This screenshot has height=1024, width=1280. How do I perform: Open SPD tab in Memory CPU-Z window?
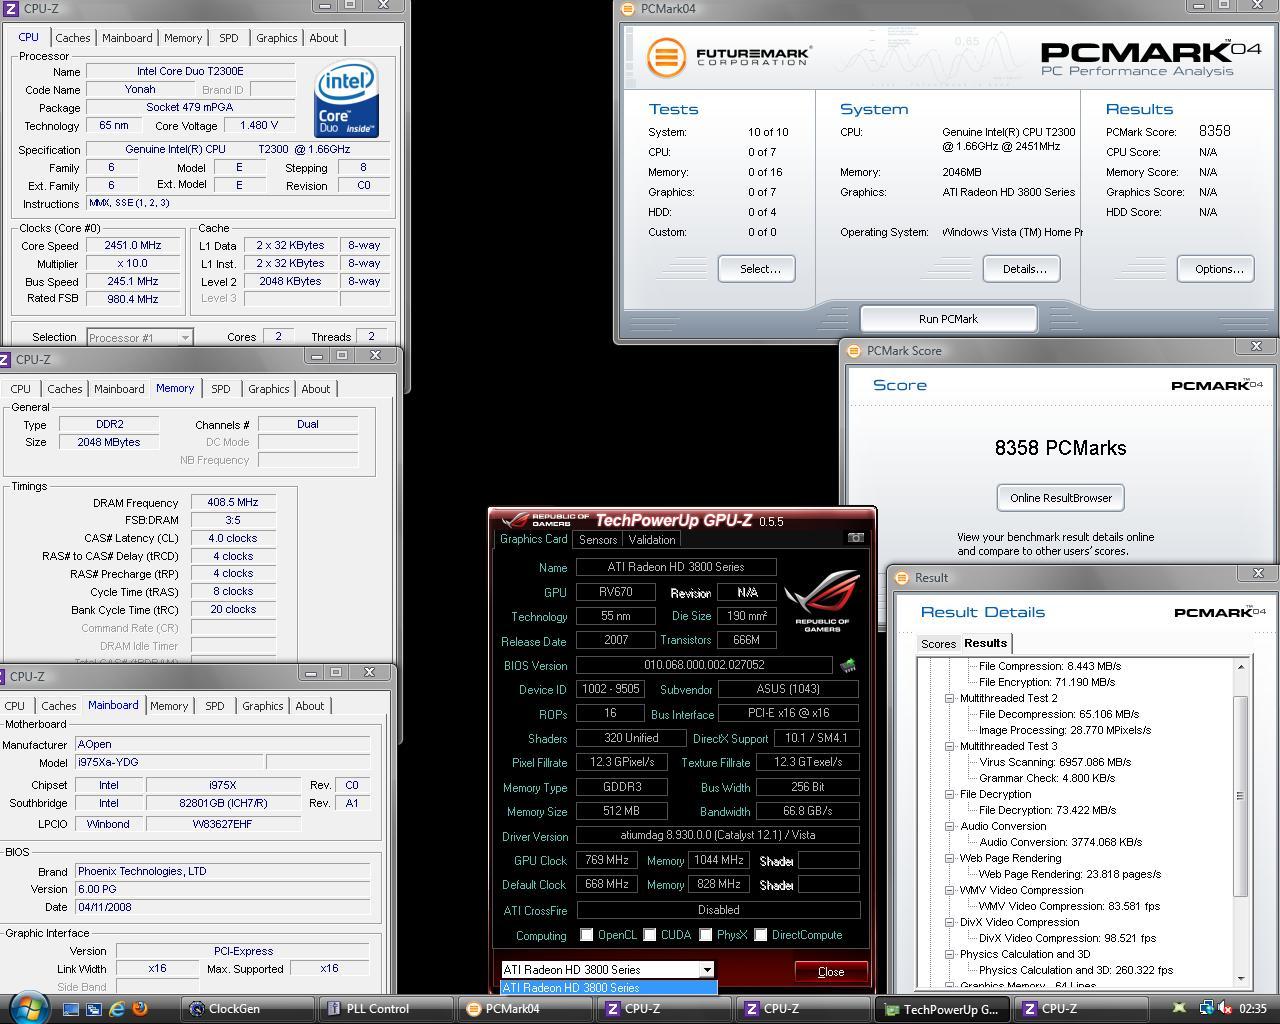click(x=221, y=389)
